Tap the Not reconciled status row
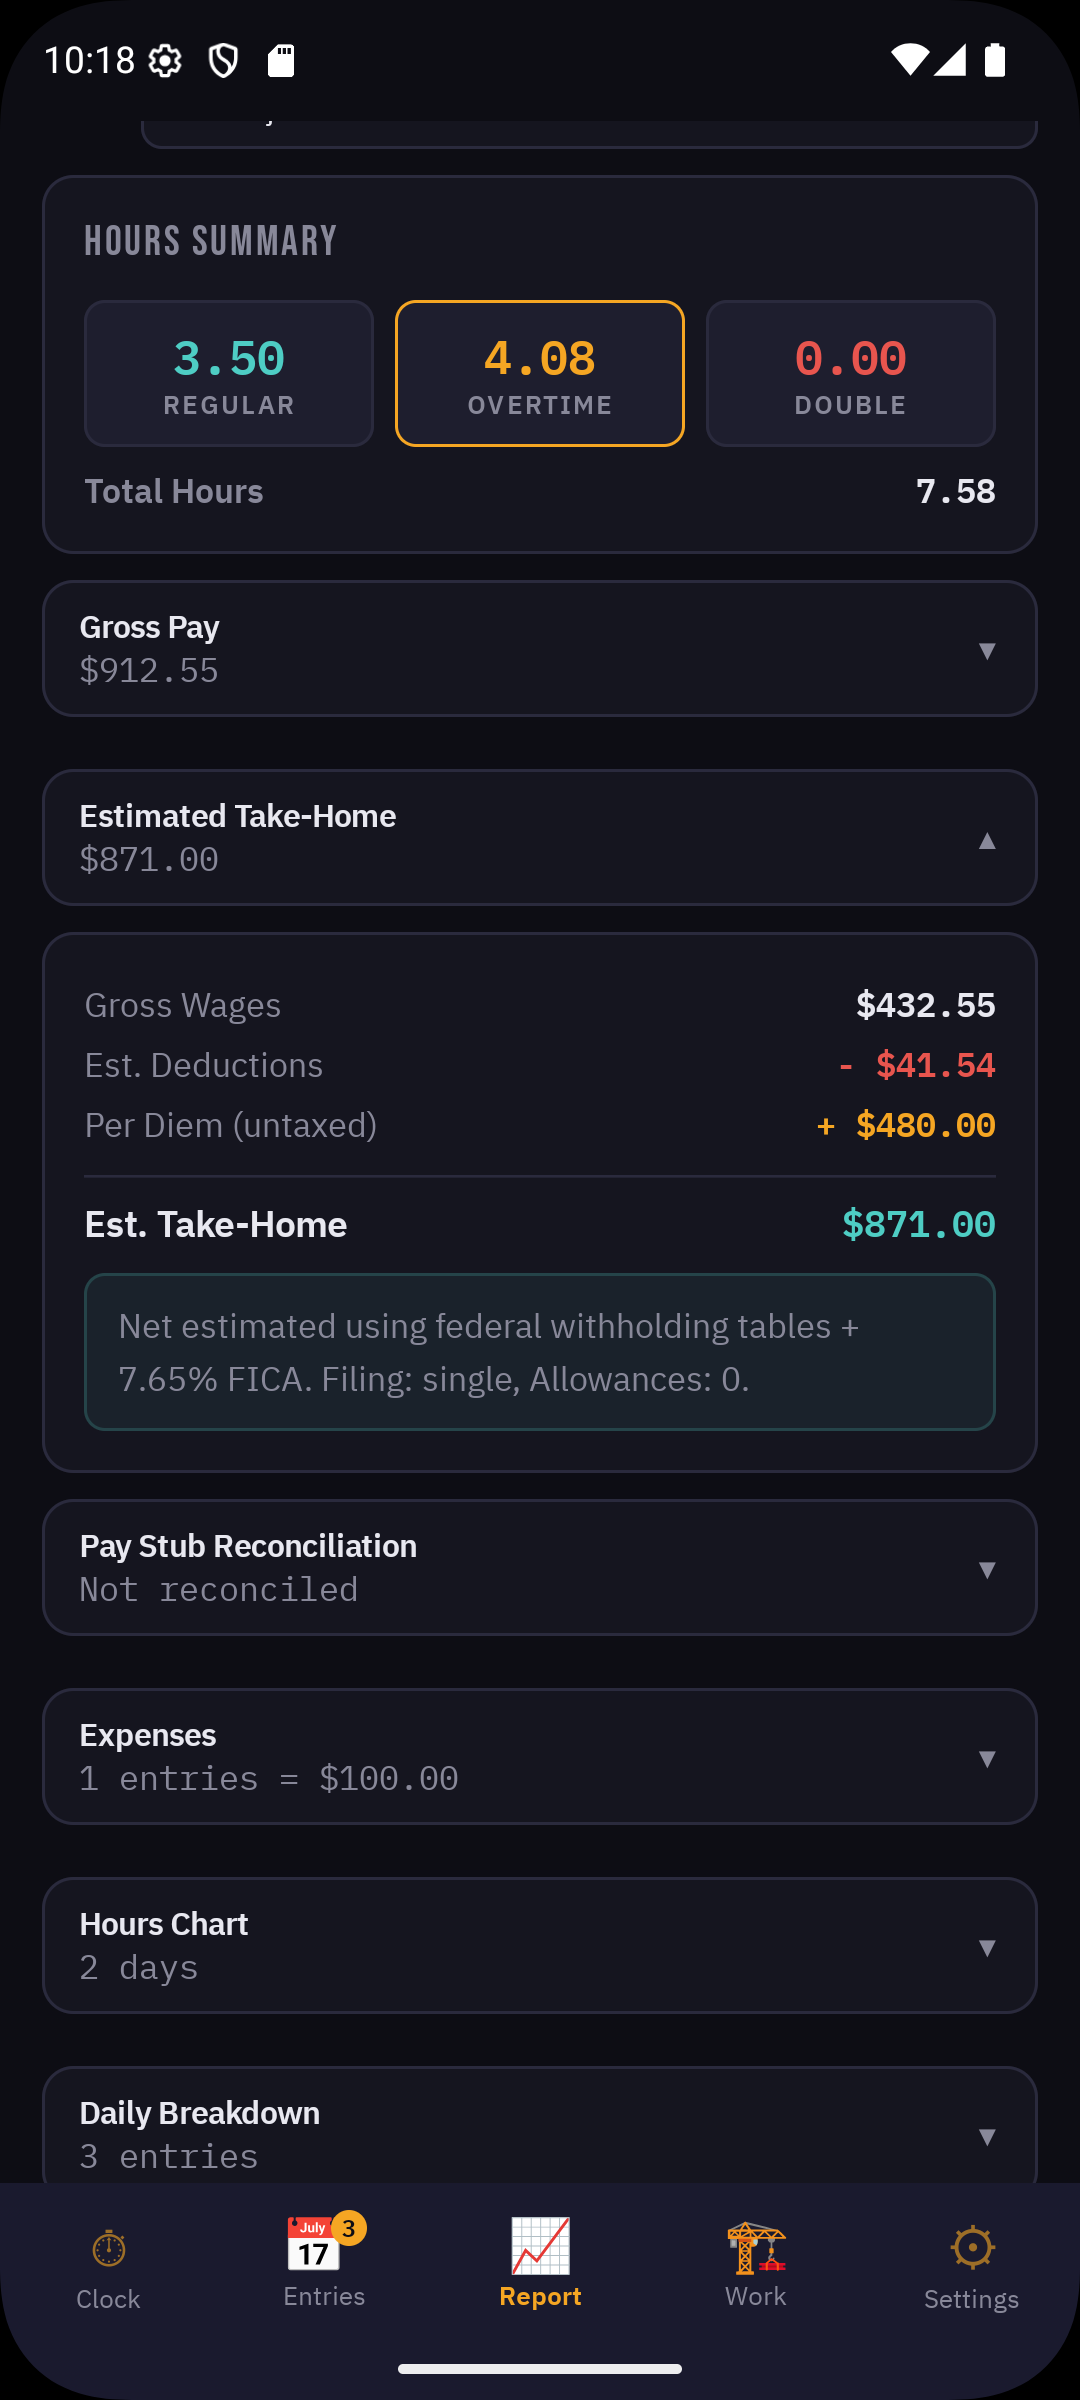 (540, 1566)
